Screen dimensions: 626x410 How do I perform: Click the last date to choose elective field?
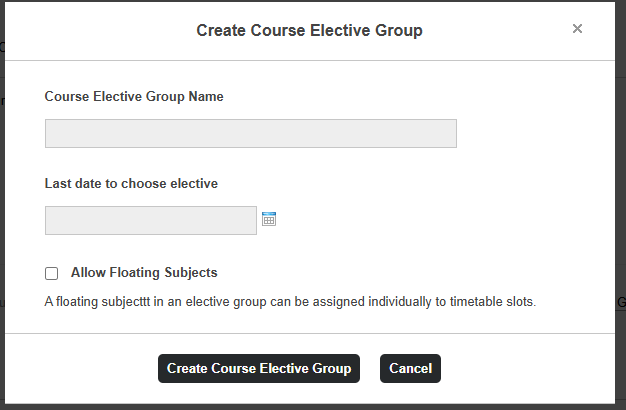[x=151, y=220]
